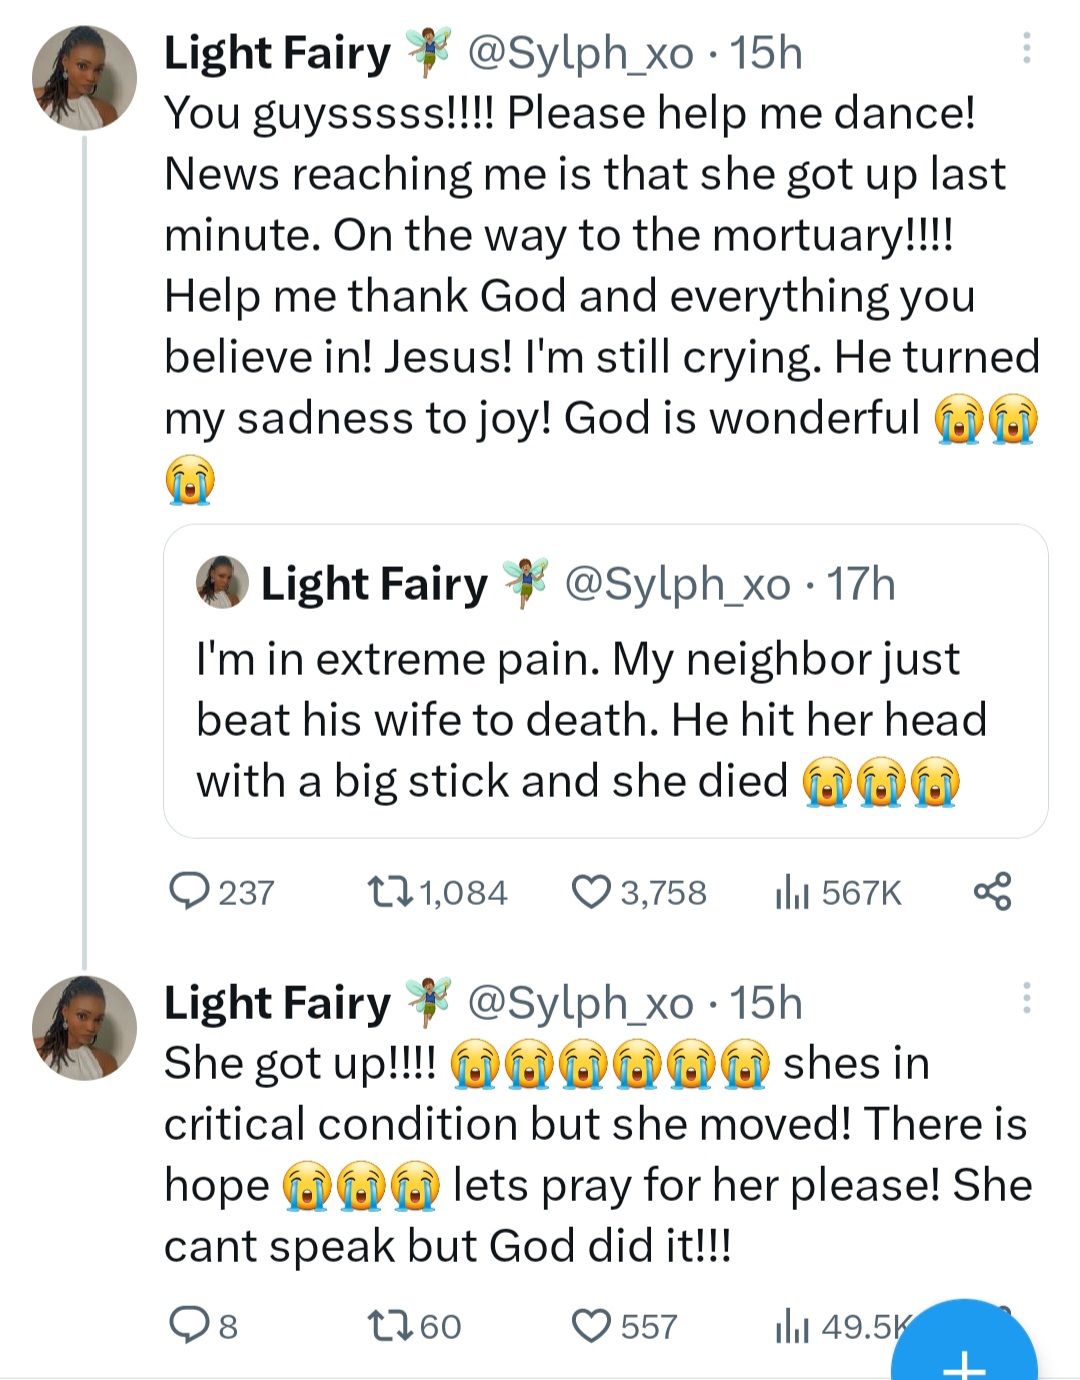Image resolution: width=1080 pixels, height=1380 pixels.
Task: View analytics showing 567K views
Action: click(x=791, y=891)
